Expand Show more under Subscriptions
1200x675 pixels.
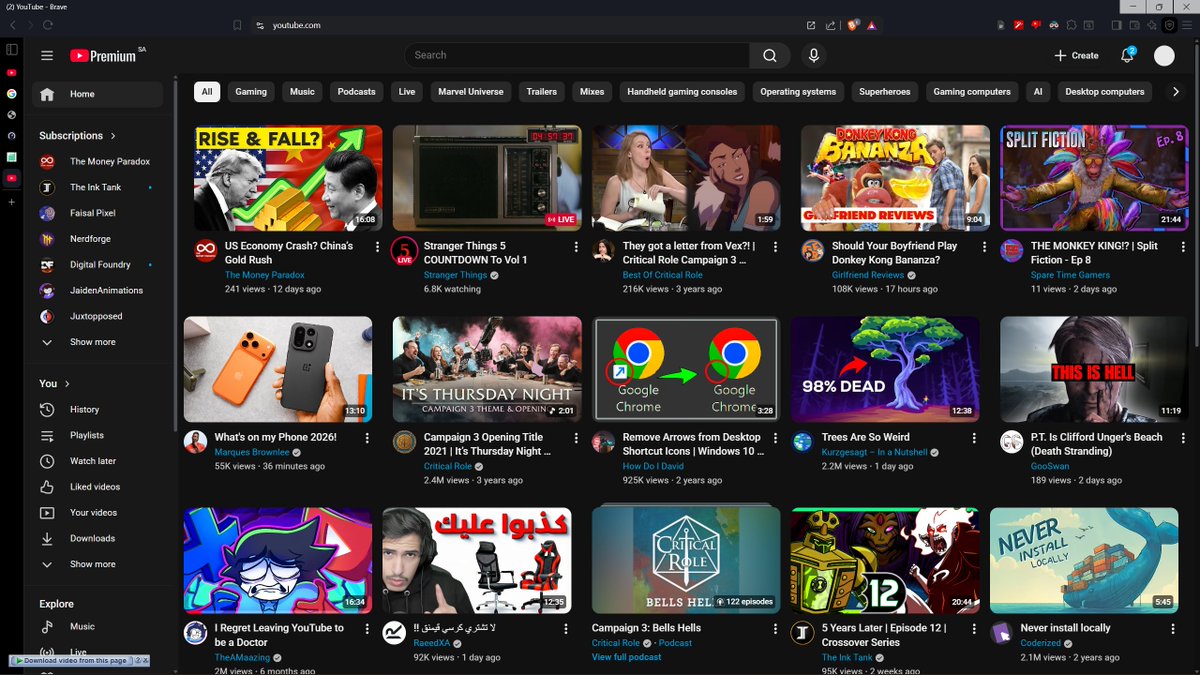pos(98,342)
